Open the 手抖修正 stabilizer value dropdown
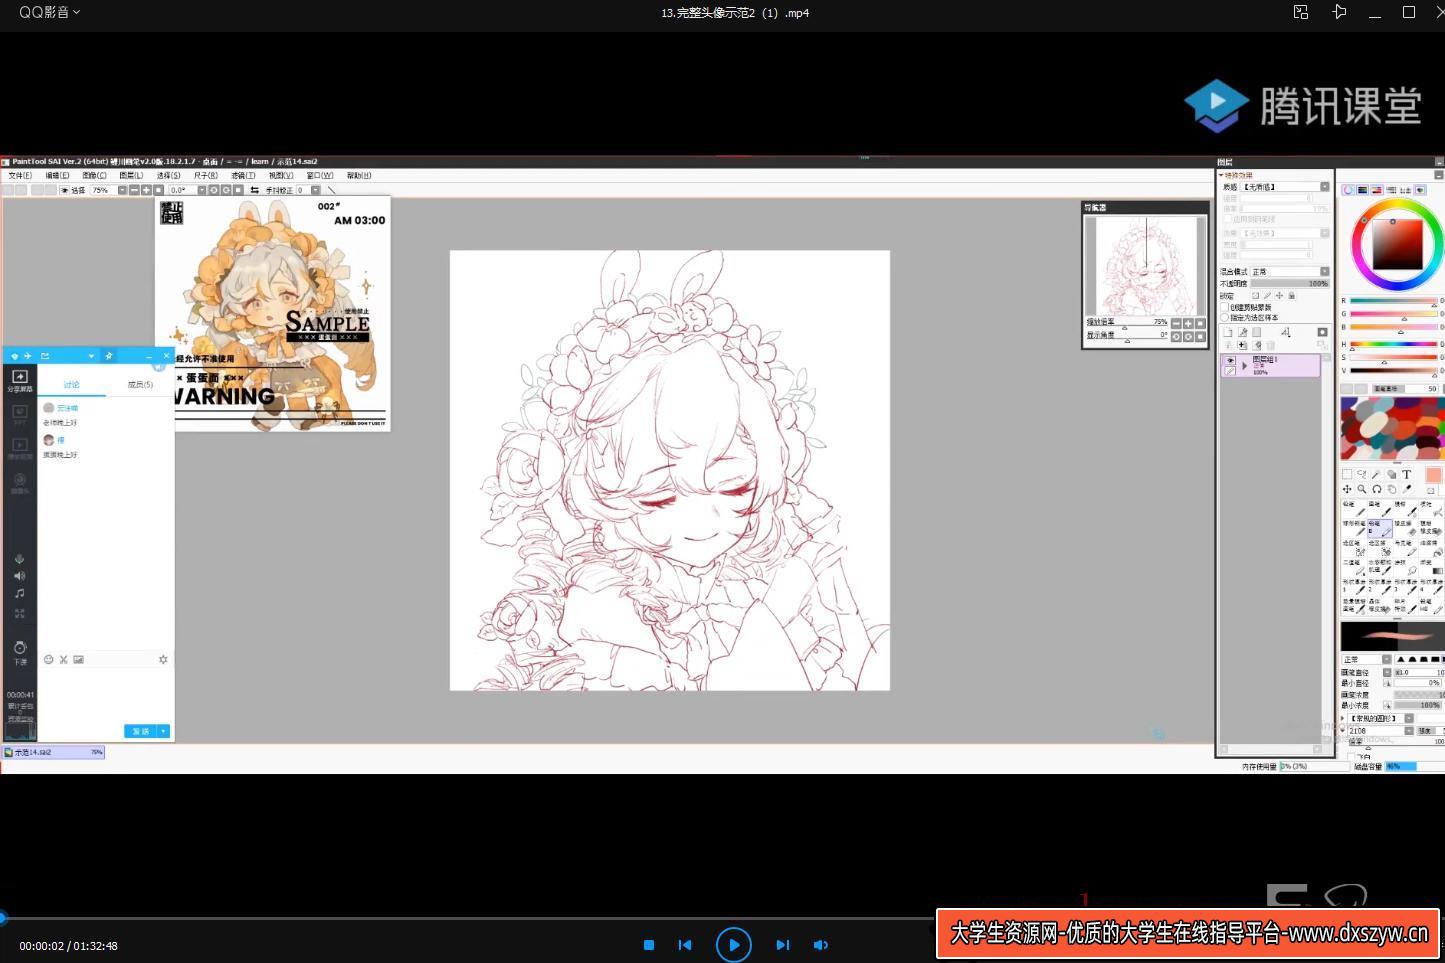Image resolution: width=1445 pixels, height=963 pixels. 315,190
